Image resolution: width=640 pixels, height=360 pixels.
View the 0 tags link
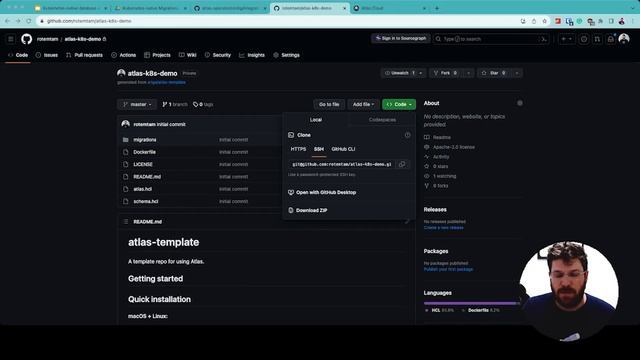tap(203, 104)
